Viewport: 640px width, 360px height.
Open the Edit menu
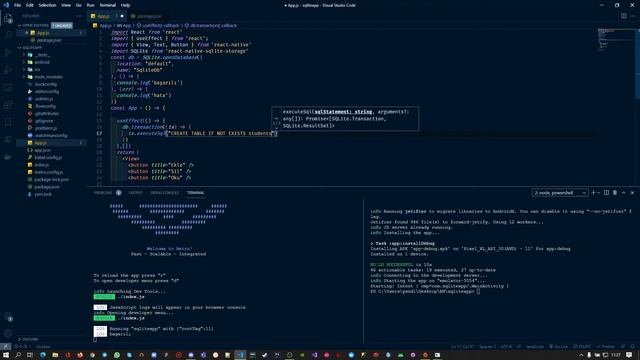[29, 5]
